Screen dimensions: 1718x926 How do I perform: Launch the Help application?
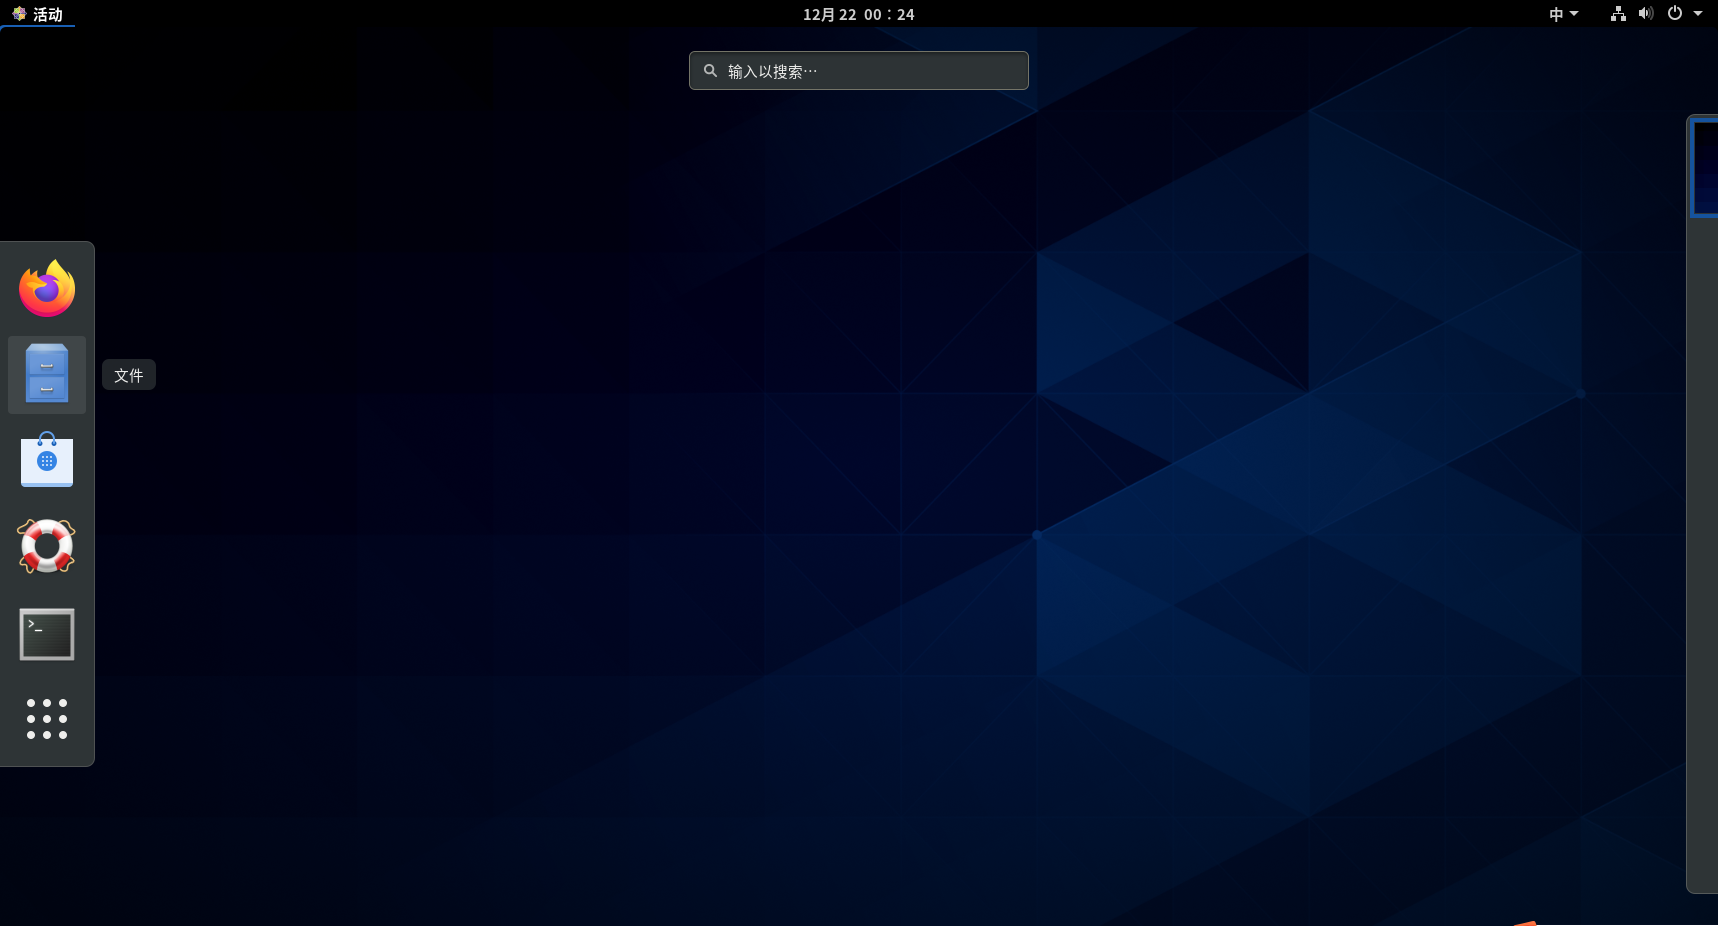(46, 546)
